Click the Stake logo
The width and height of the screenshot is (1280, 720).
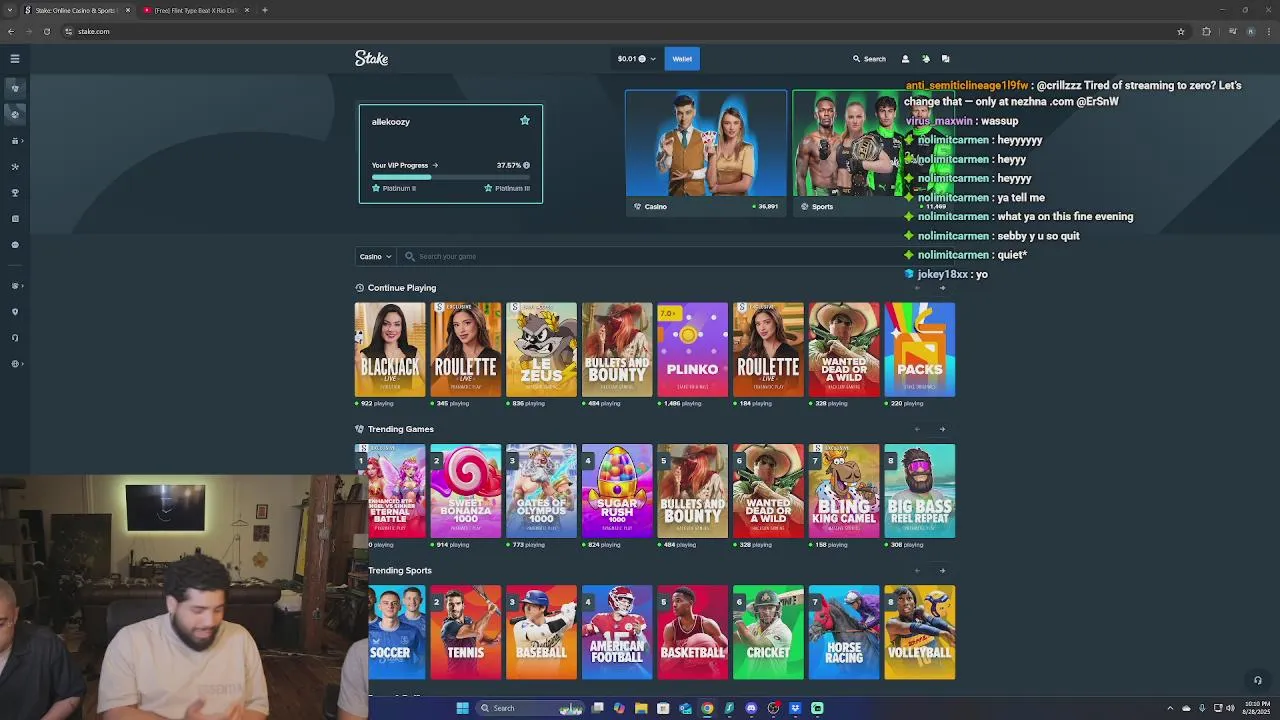[371, 59]
